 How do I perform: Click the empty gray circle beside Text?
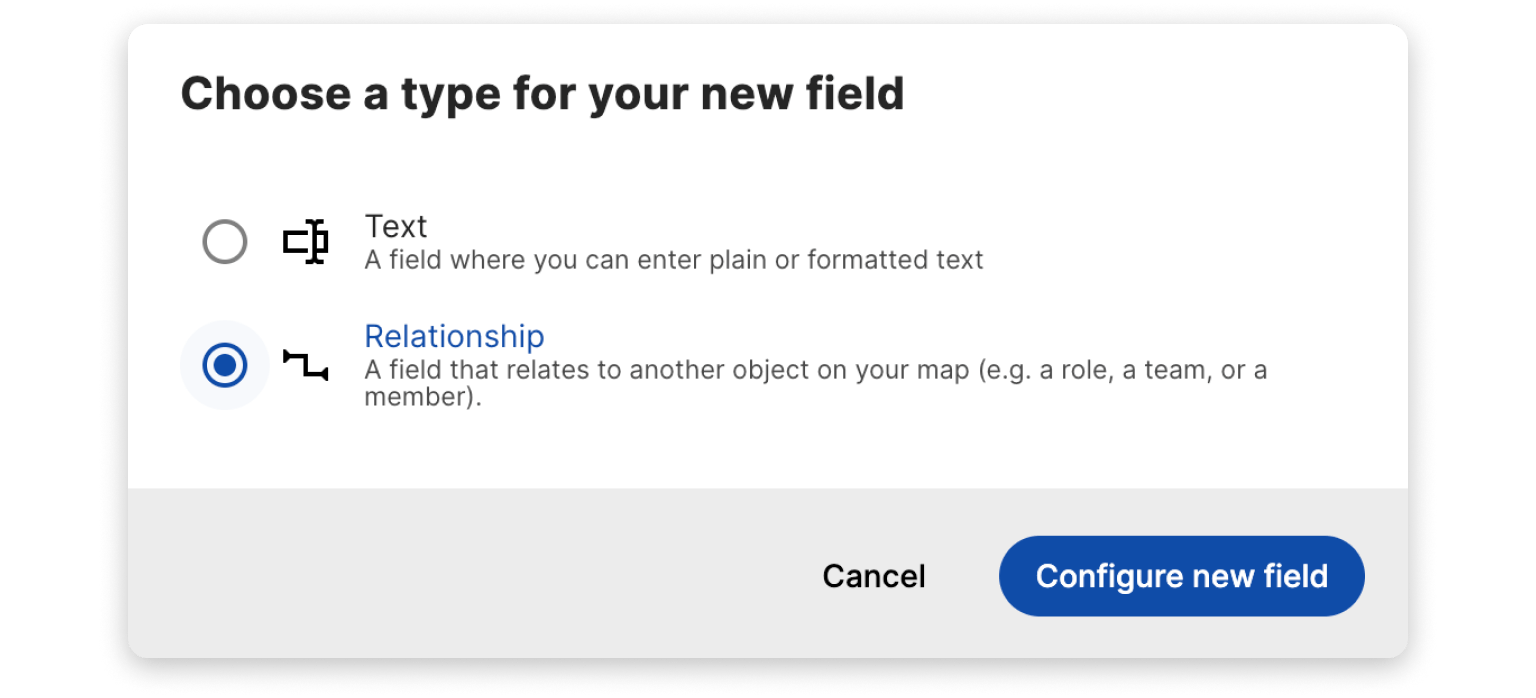[224, 242]
